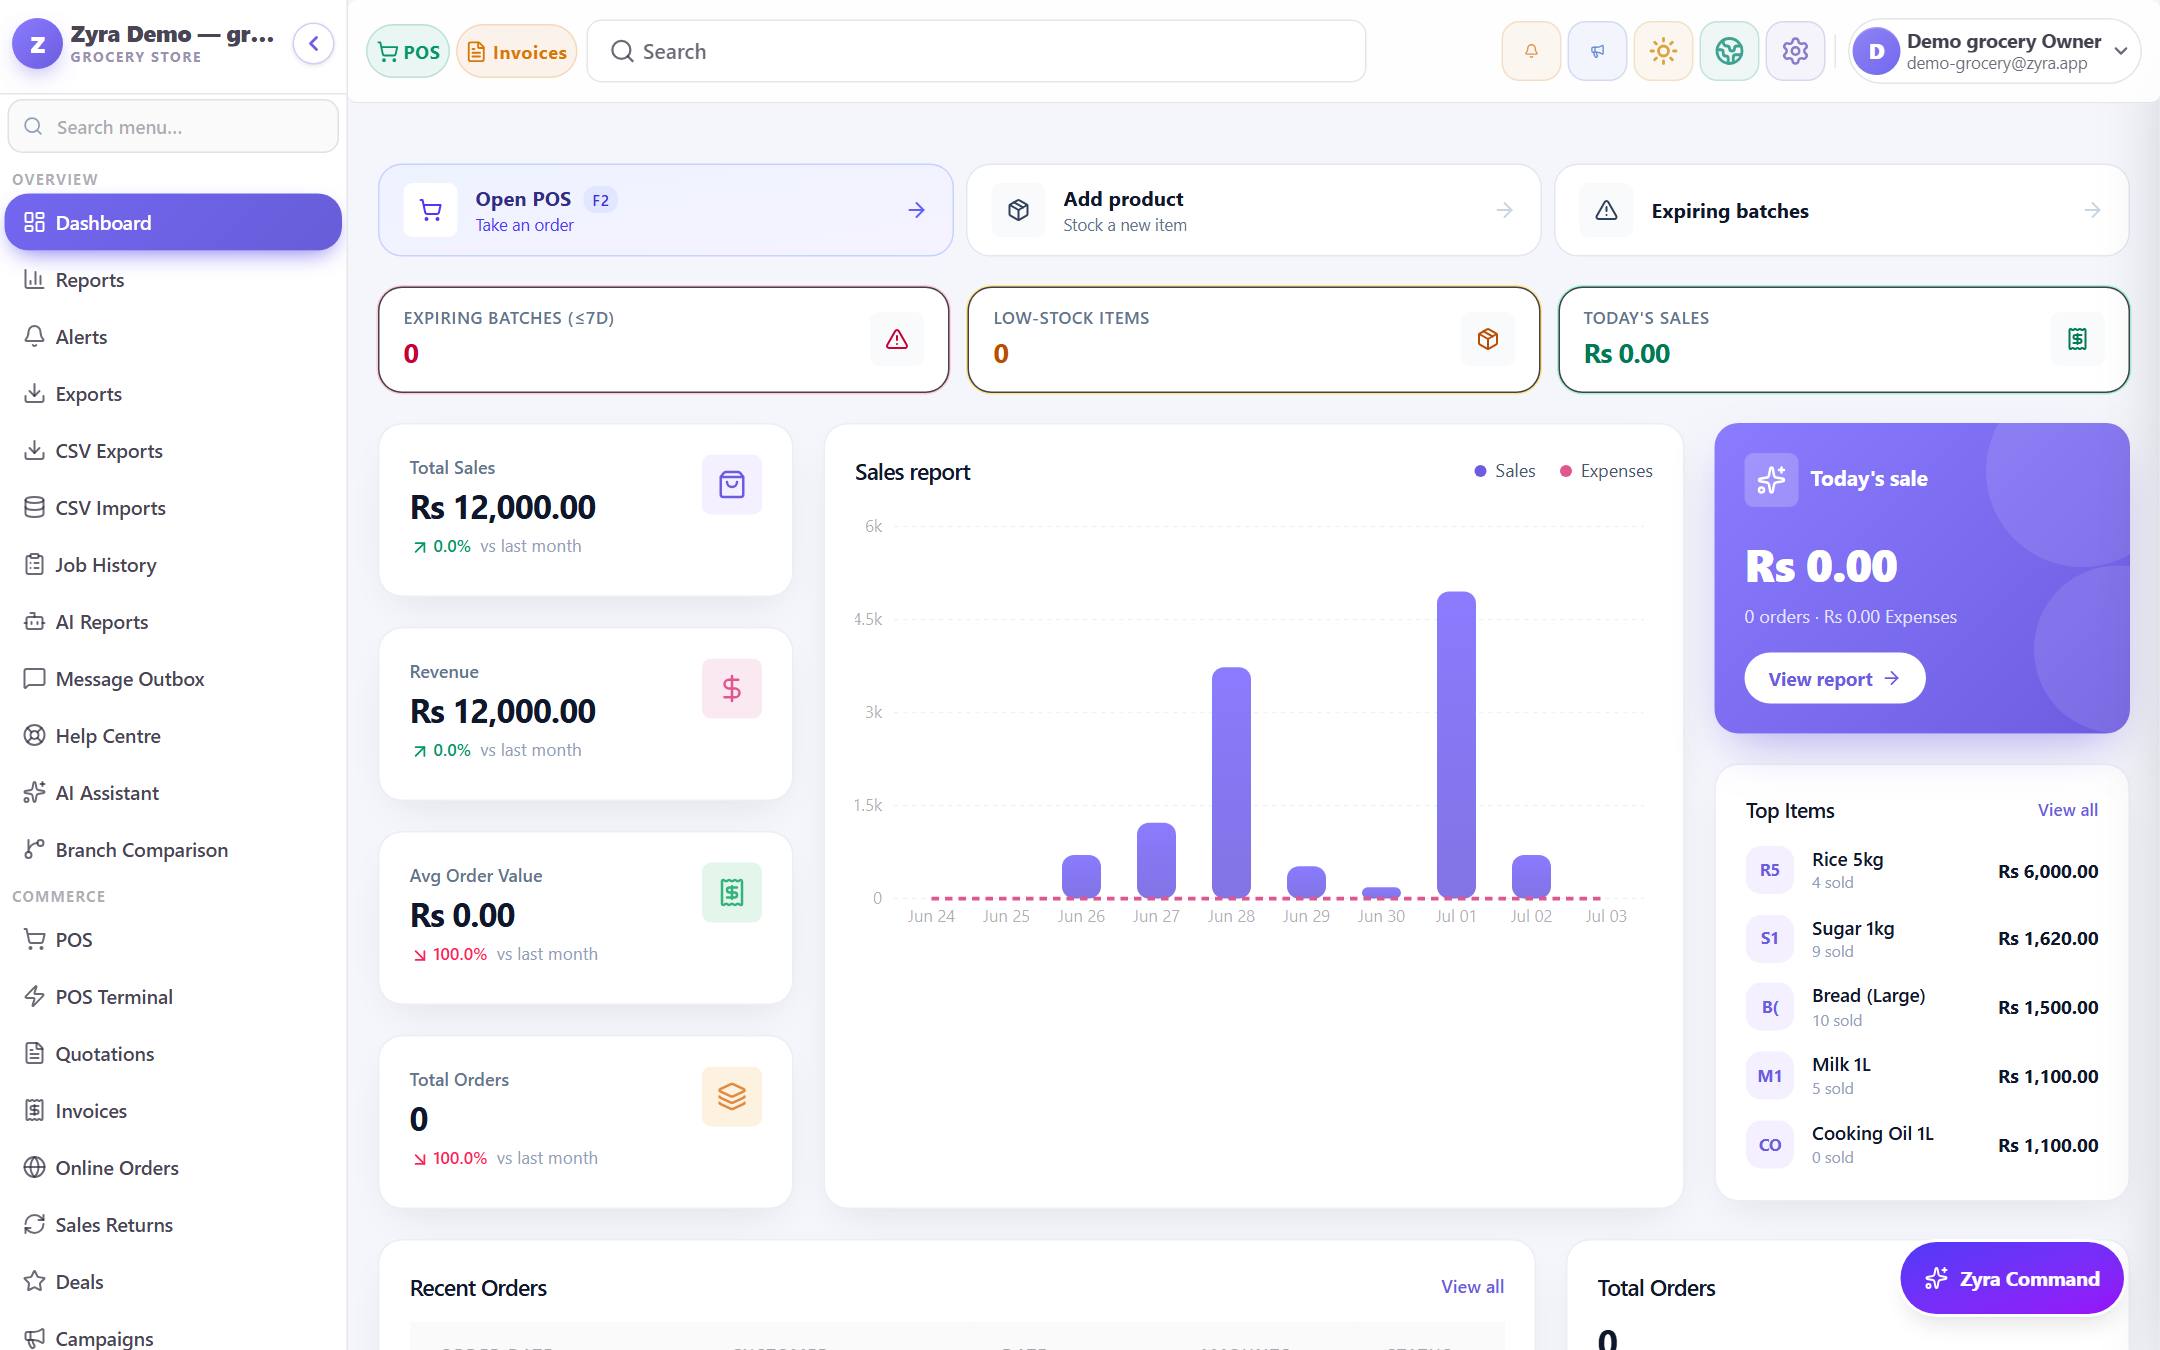Click View all in Top Items

pyautogui.click(x=2067, y=810)
